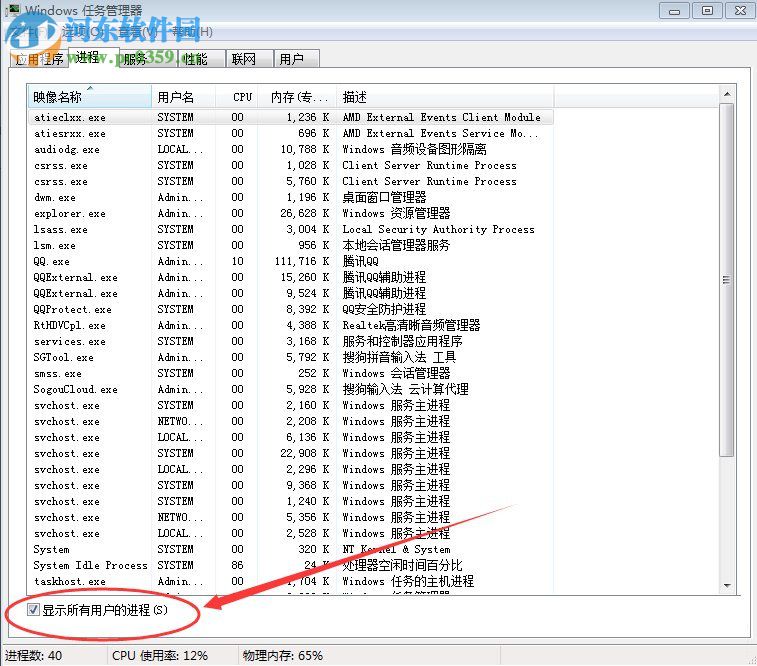Select the atiesrxx.exe process row
757x666 pixels.
click(x=291, y=133)
